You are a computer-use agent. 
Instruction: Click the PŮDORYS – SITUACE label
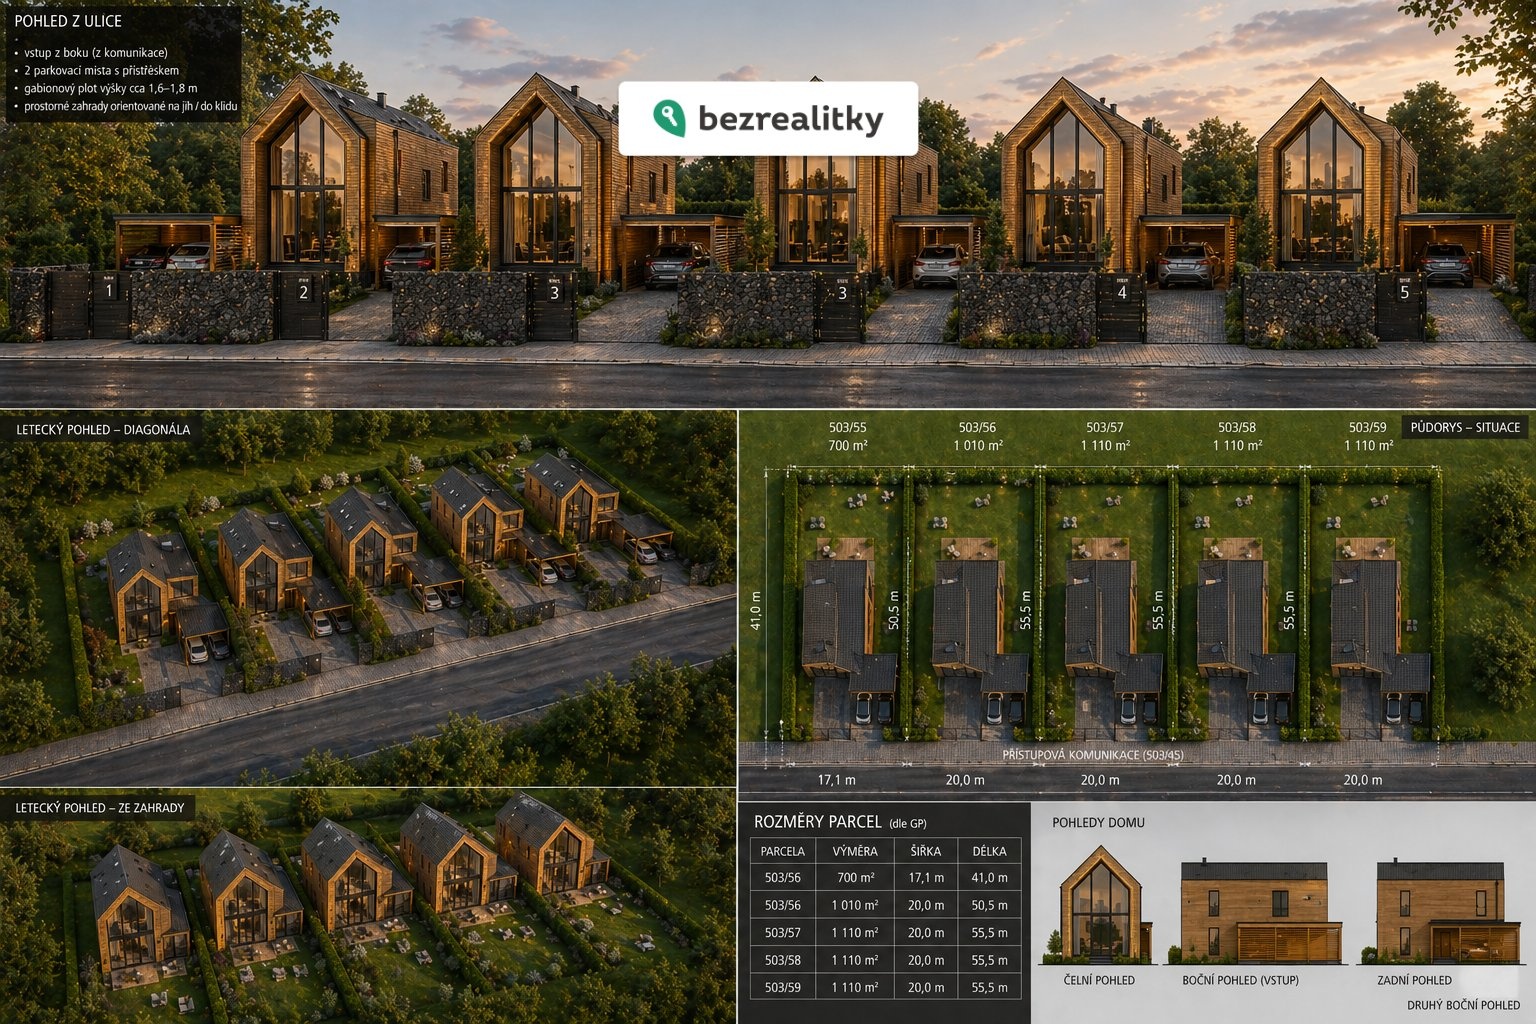(1465, 427)
